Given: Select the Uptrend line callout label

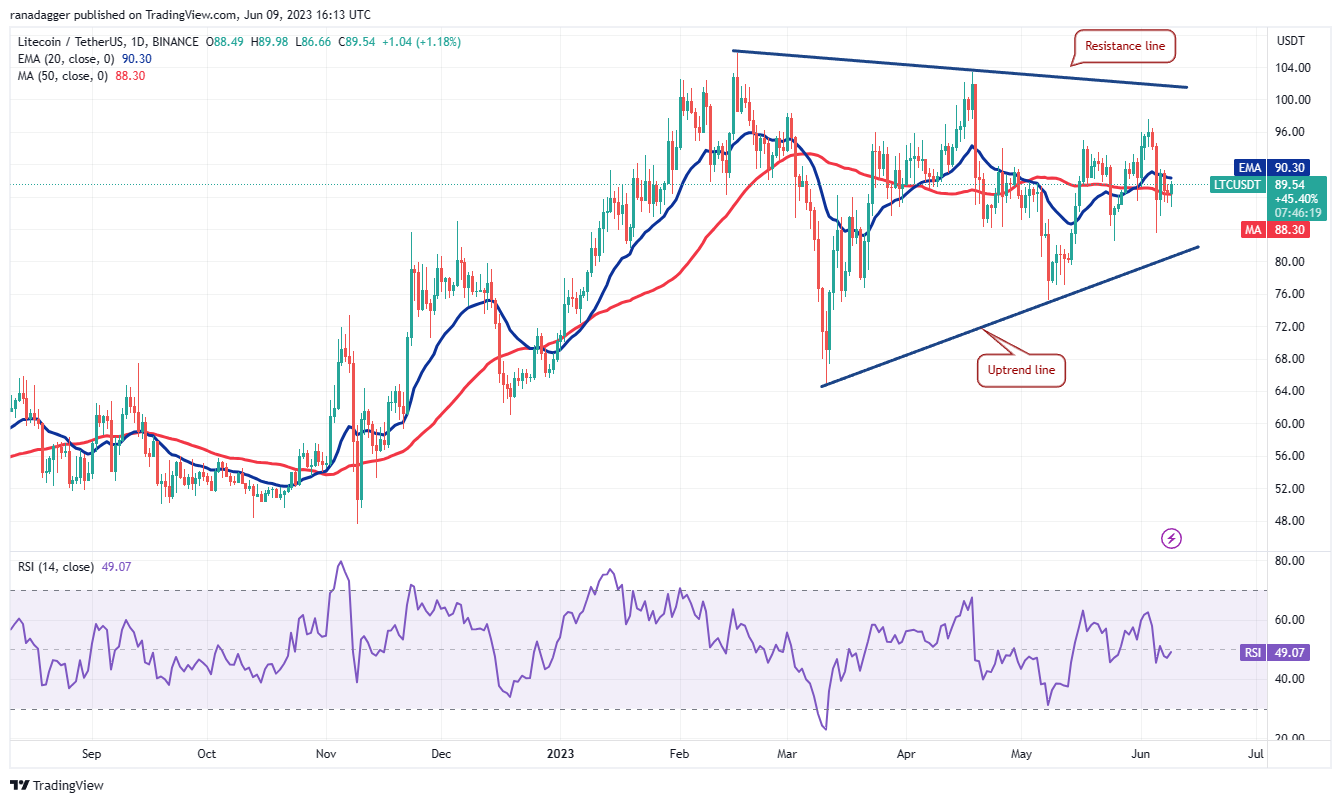Looking at the screenshot, I should pos(1021,371).
